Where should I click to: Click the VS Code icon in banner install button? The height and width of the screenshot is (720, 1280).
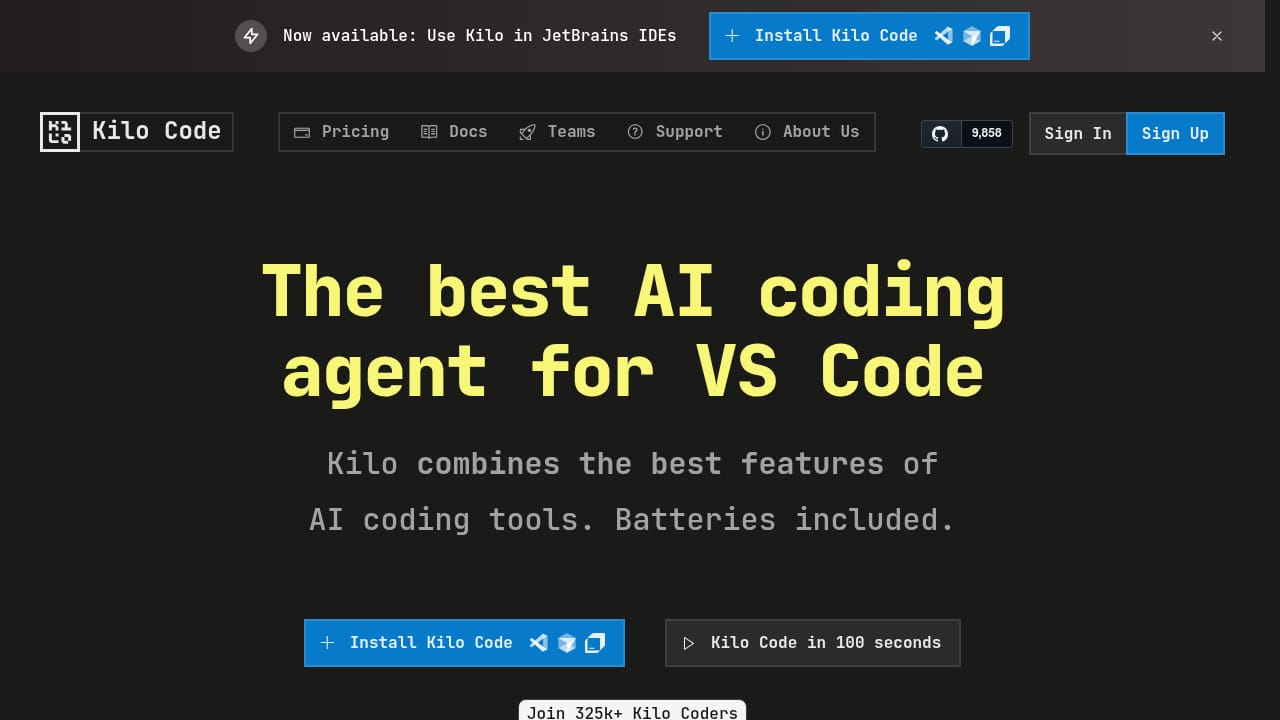(943, 36)
